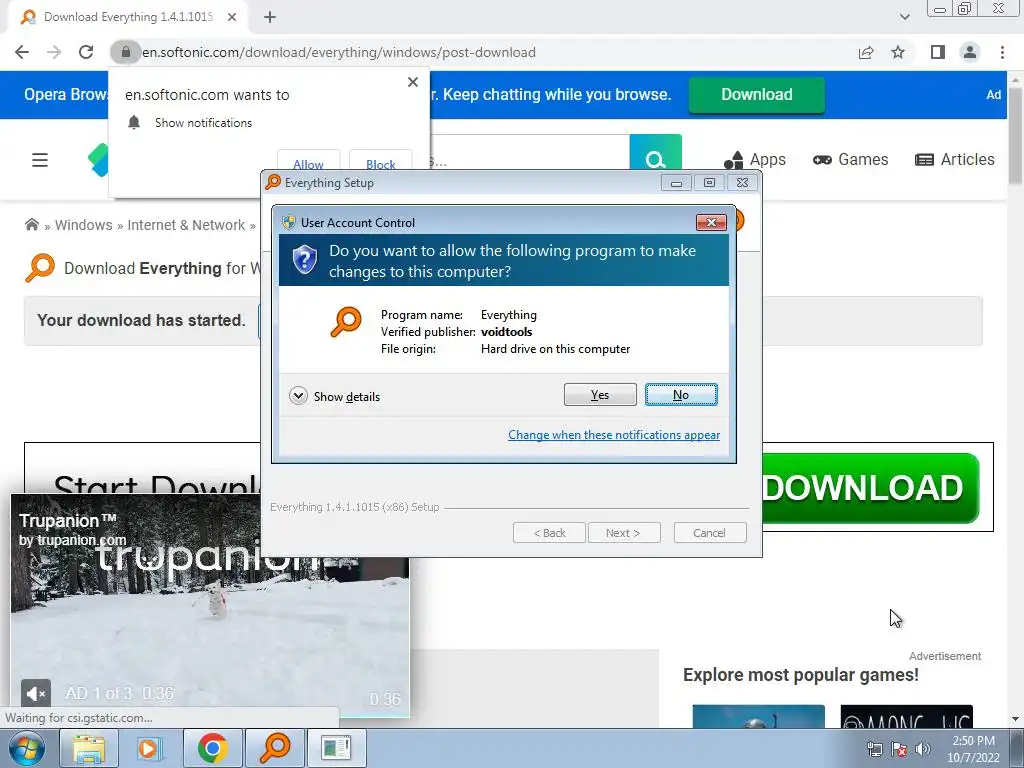This screenshot has width=1024, height=768.
Task: Click green Download button in Opera ad banner
Action: pos(756,95)
